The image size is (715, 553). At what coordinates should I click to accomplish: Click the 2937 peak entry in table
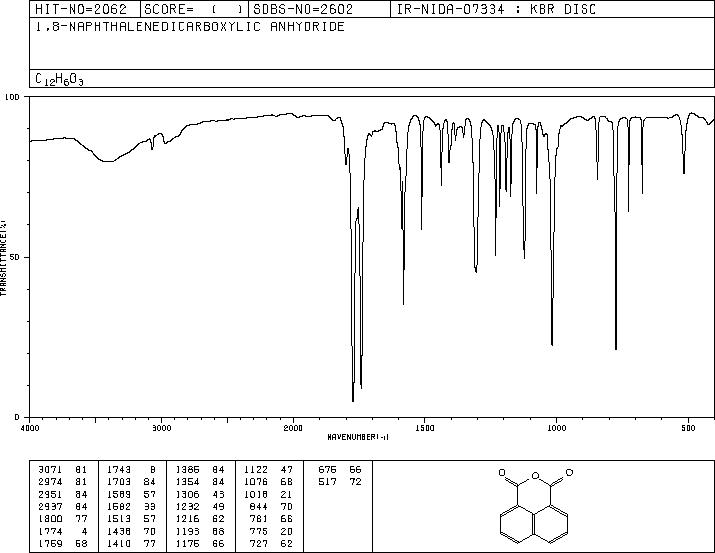62,506
